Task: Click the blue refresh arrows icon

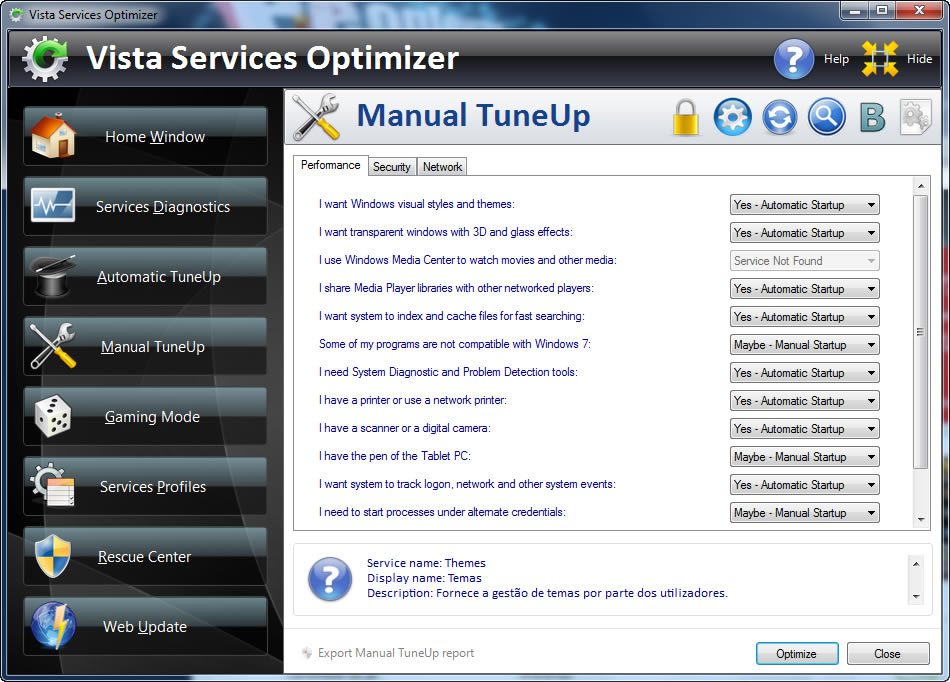Action: tap(780, 117)
